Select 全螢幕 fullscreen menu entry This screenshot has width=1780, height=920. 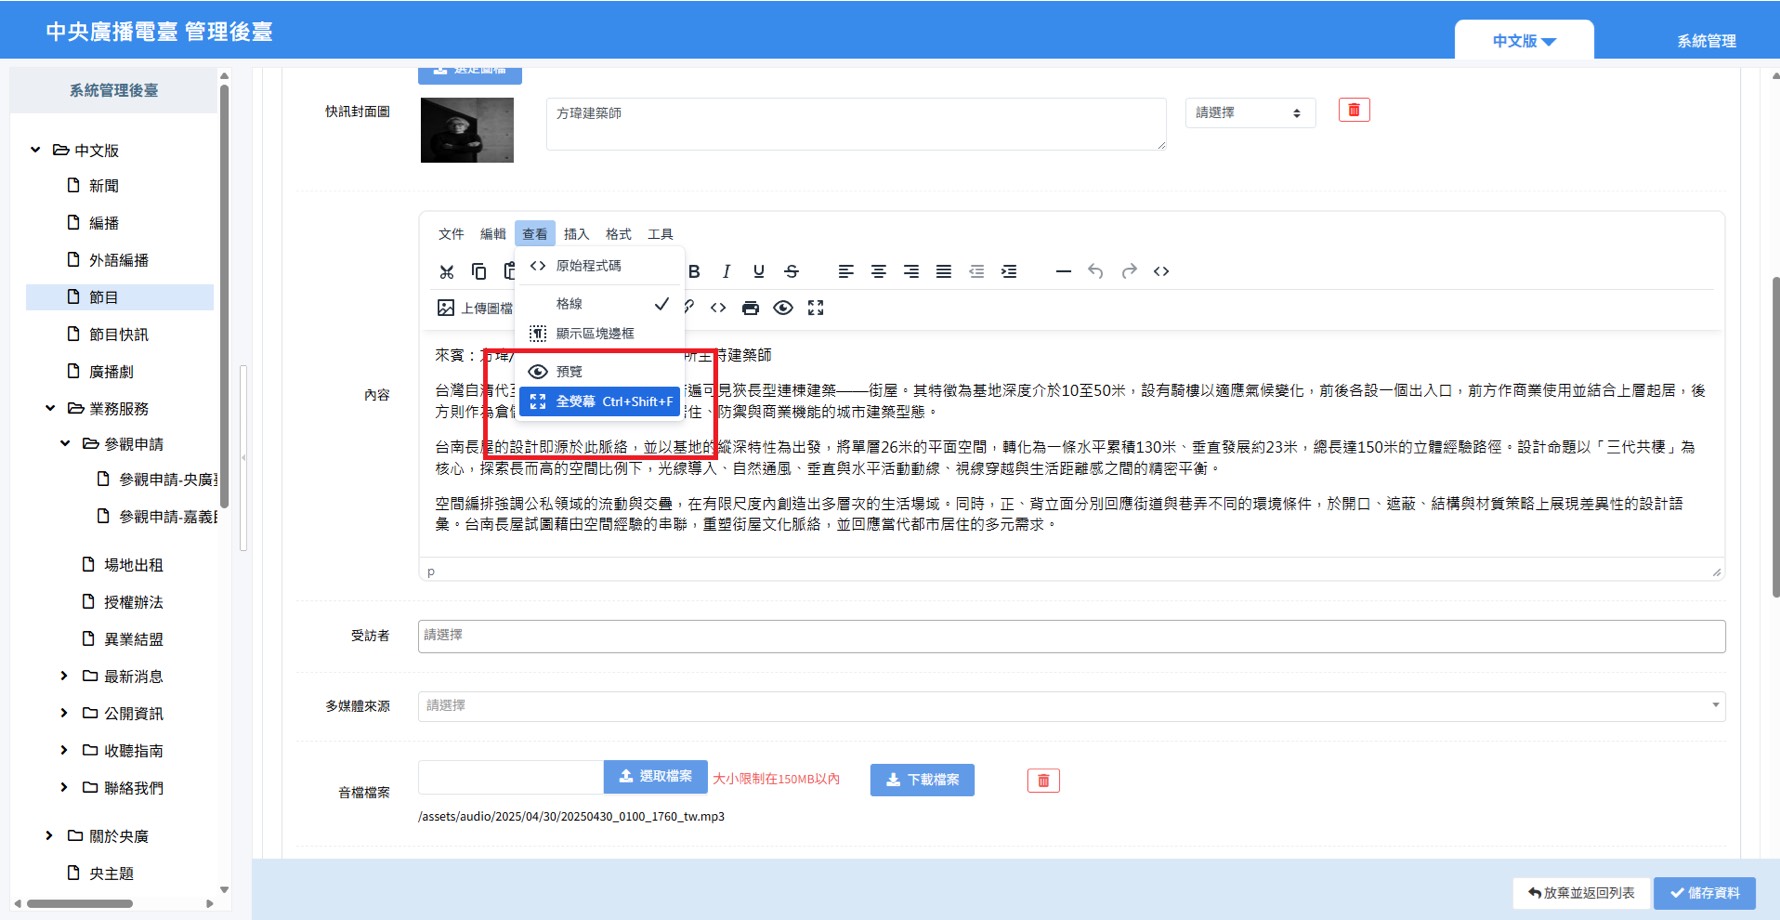tap(600, 401)
